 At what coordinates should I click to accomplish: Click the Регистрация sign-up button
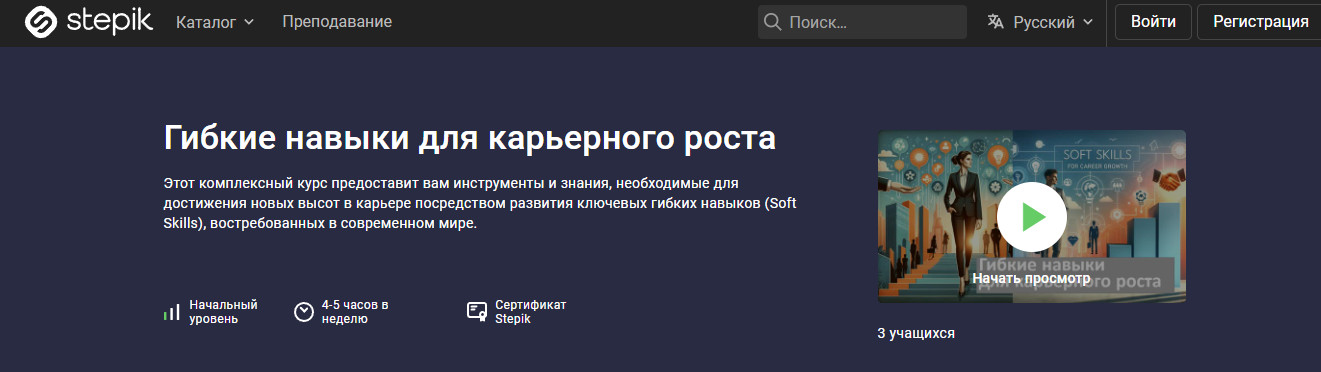coord(1260,22)
